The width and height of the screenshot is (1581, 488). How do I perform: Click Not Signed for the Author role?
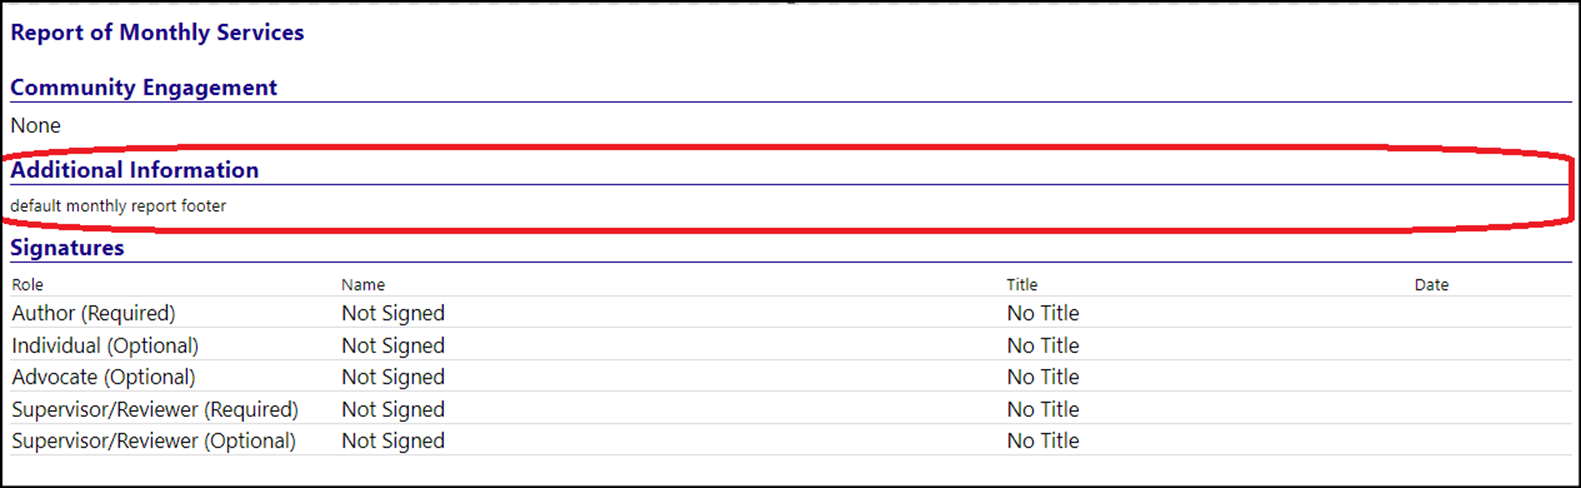click(x=393, y=313)
